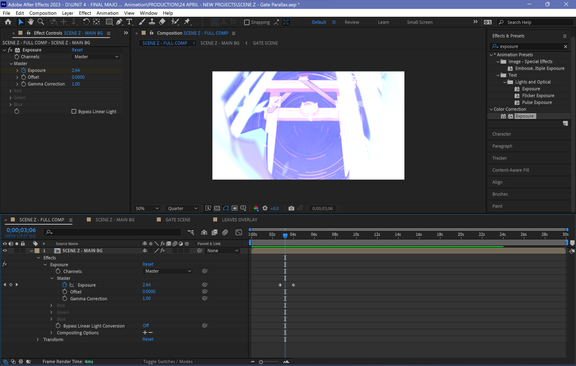This screenshot has height=366, width=576.
Task: Pick the Pen tool
Action: click(119, 22)
